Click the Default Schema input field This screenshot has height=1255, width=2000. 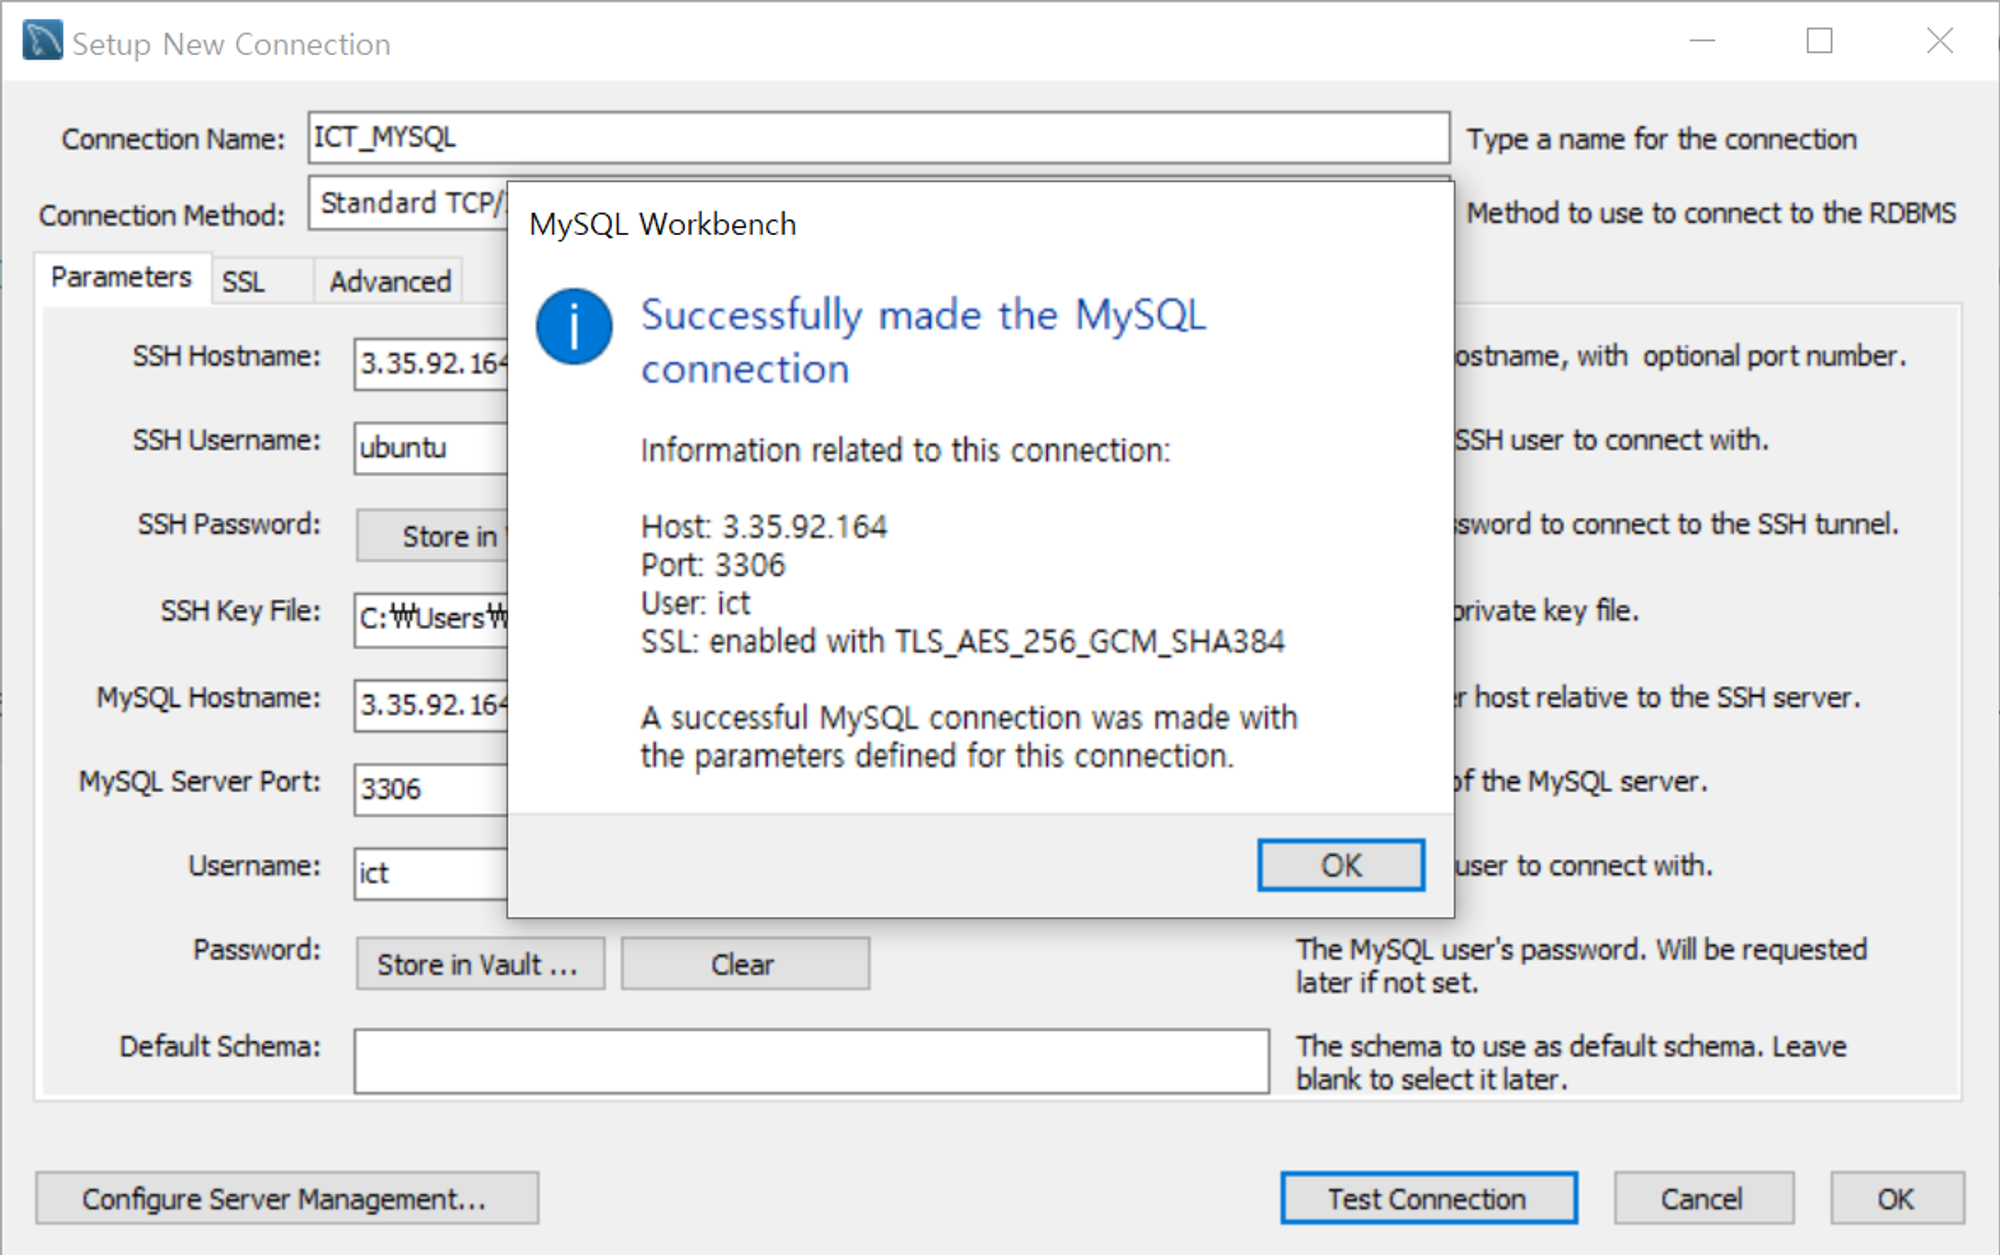[810, 1061]
